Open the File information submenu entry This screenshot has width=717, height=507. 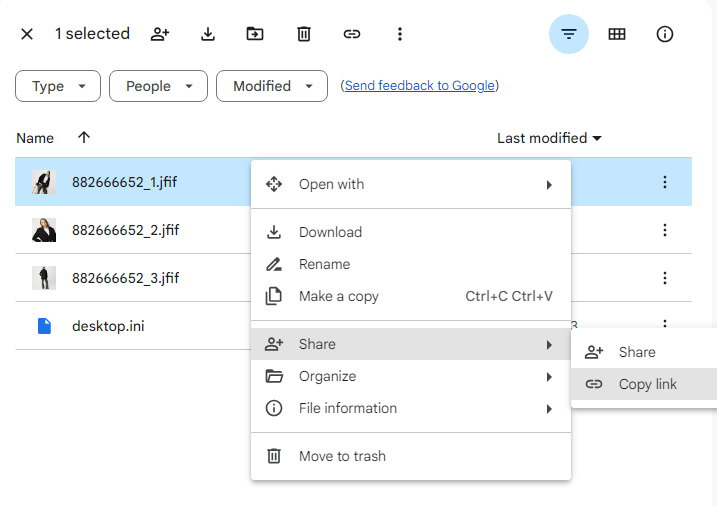(411, 408)
